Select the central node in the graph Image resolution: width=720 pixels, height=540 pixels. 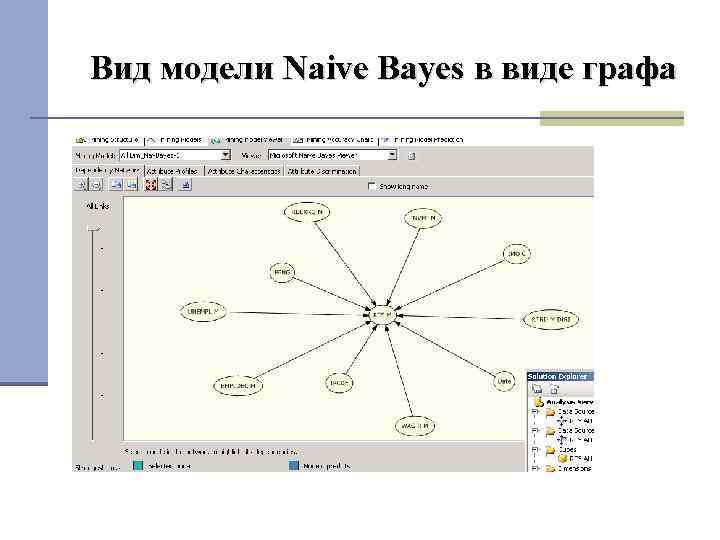pyautogui.click(x=382, y=315)
